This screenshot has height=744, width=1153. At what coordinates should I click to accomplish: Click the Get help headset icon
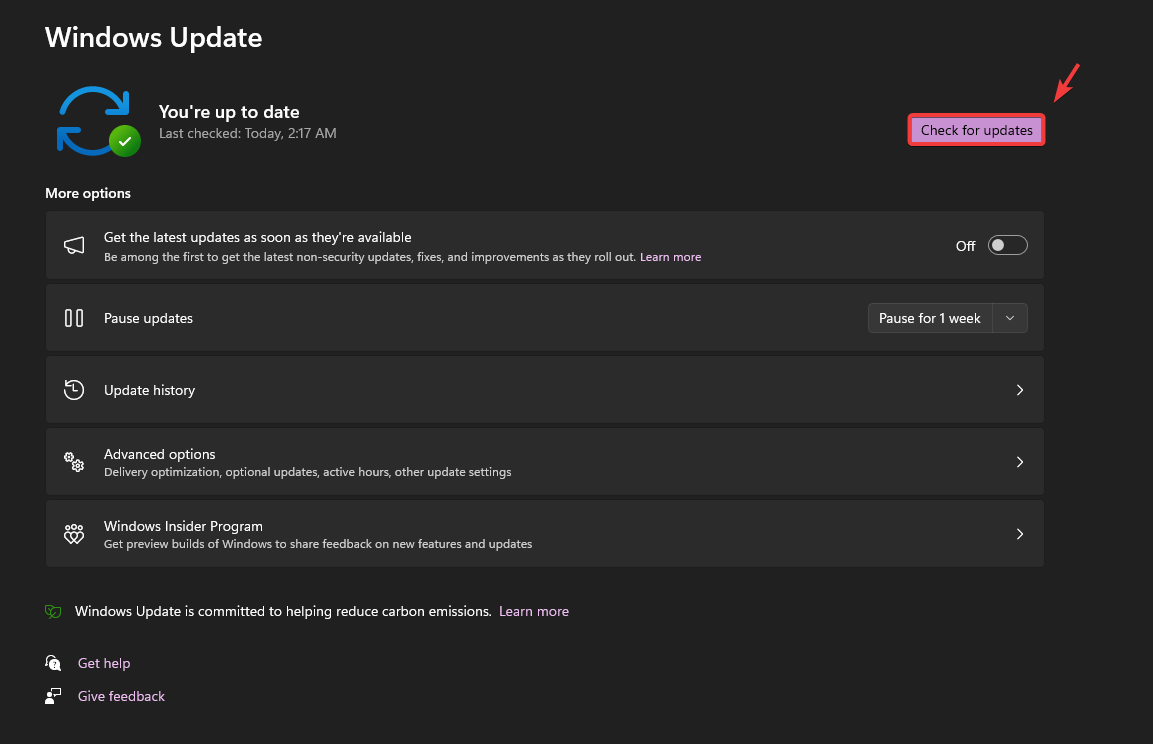(54, 663)
